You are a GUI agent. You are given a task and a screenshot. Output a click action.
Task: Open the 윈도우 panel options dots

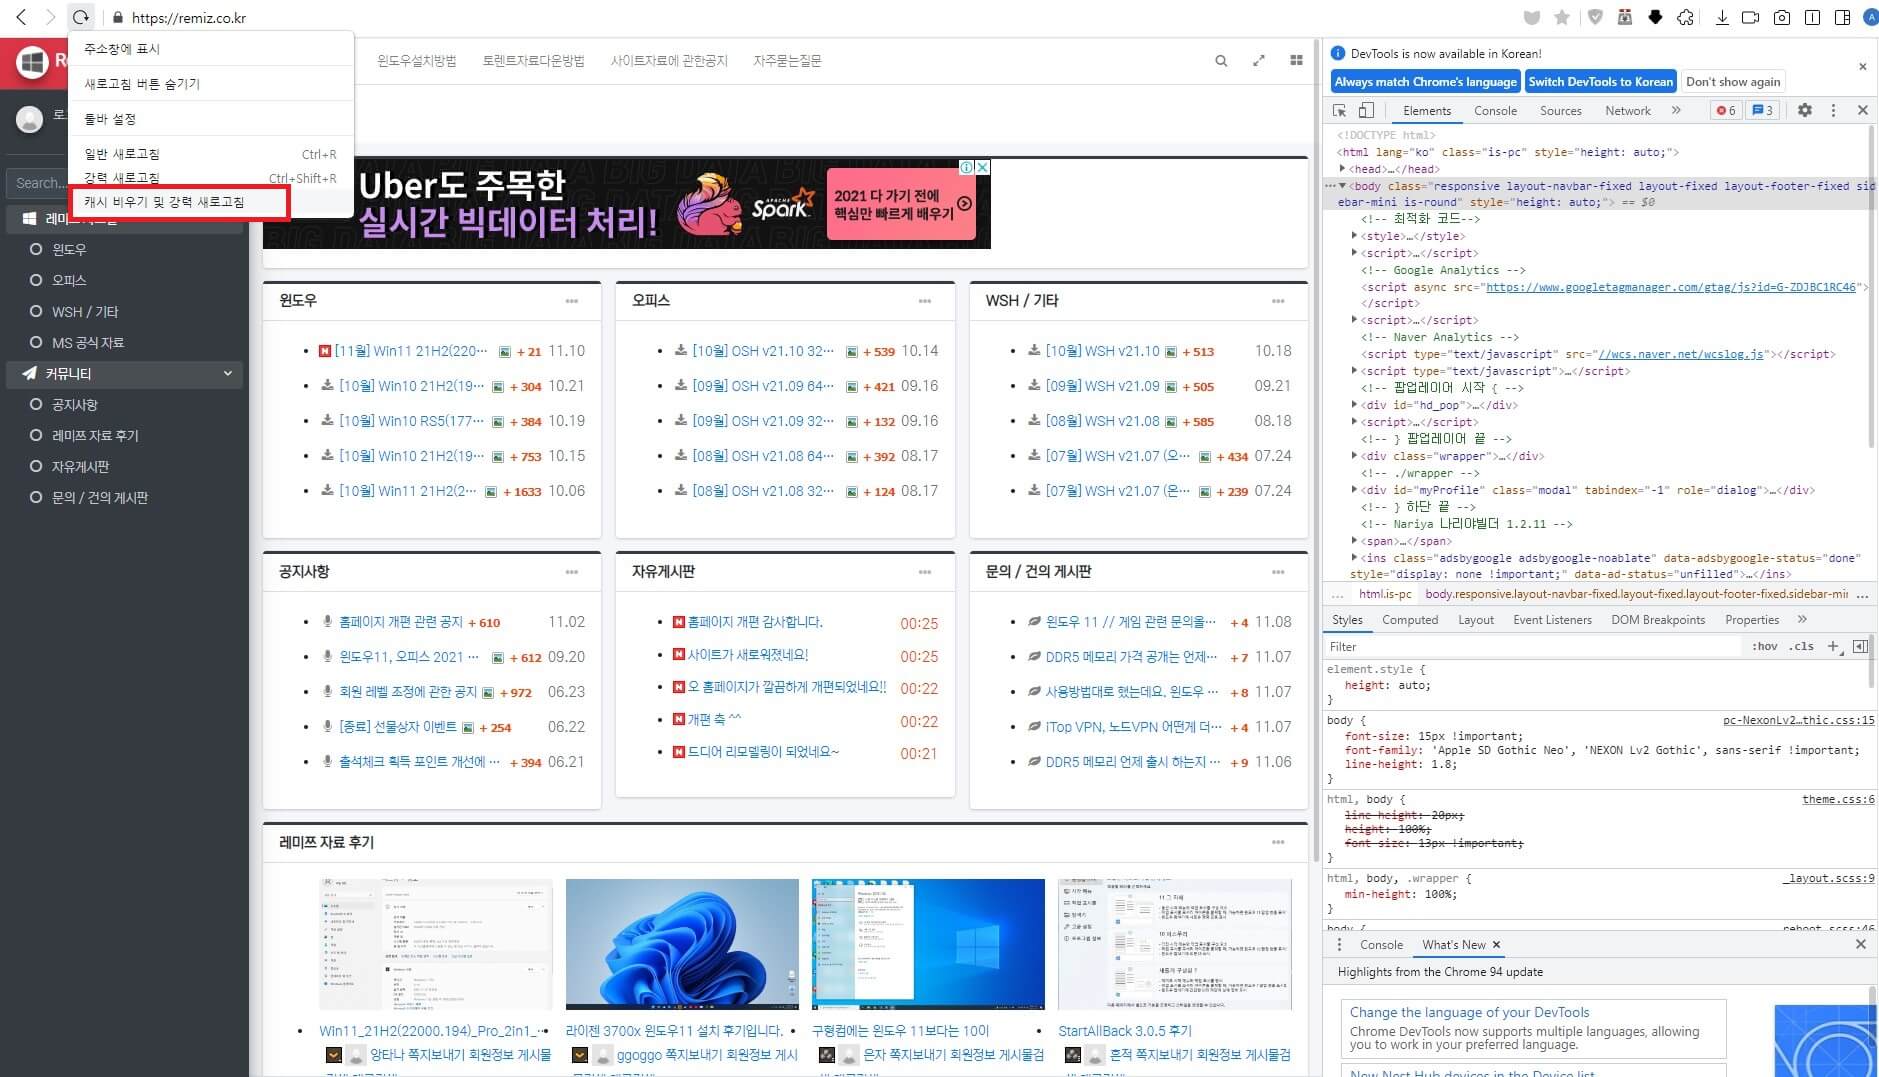pyautogui.click(x=572, y=300)
